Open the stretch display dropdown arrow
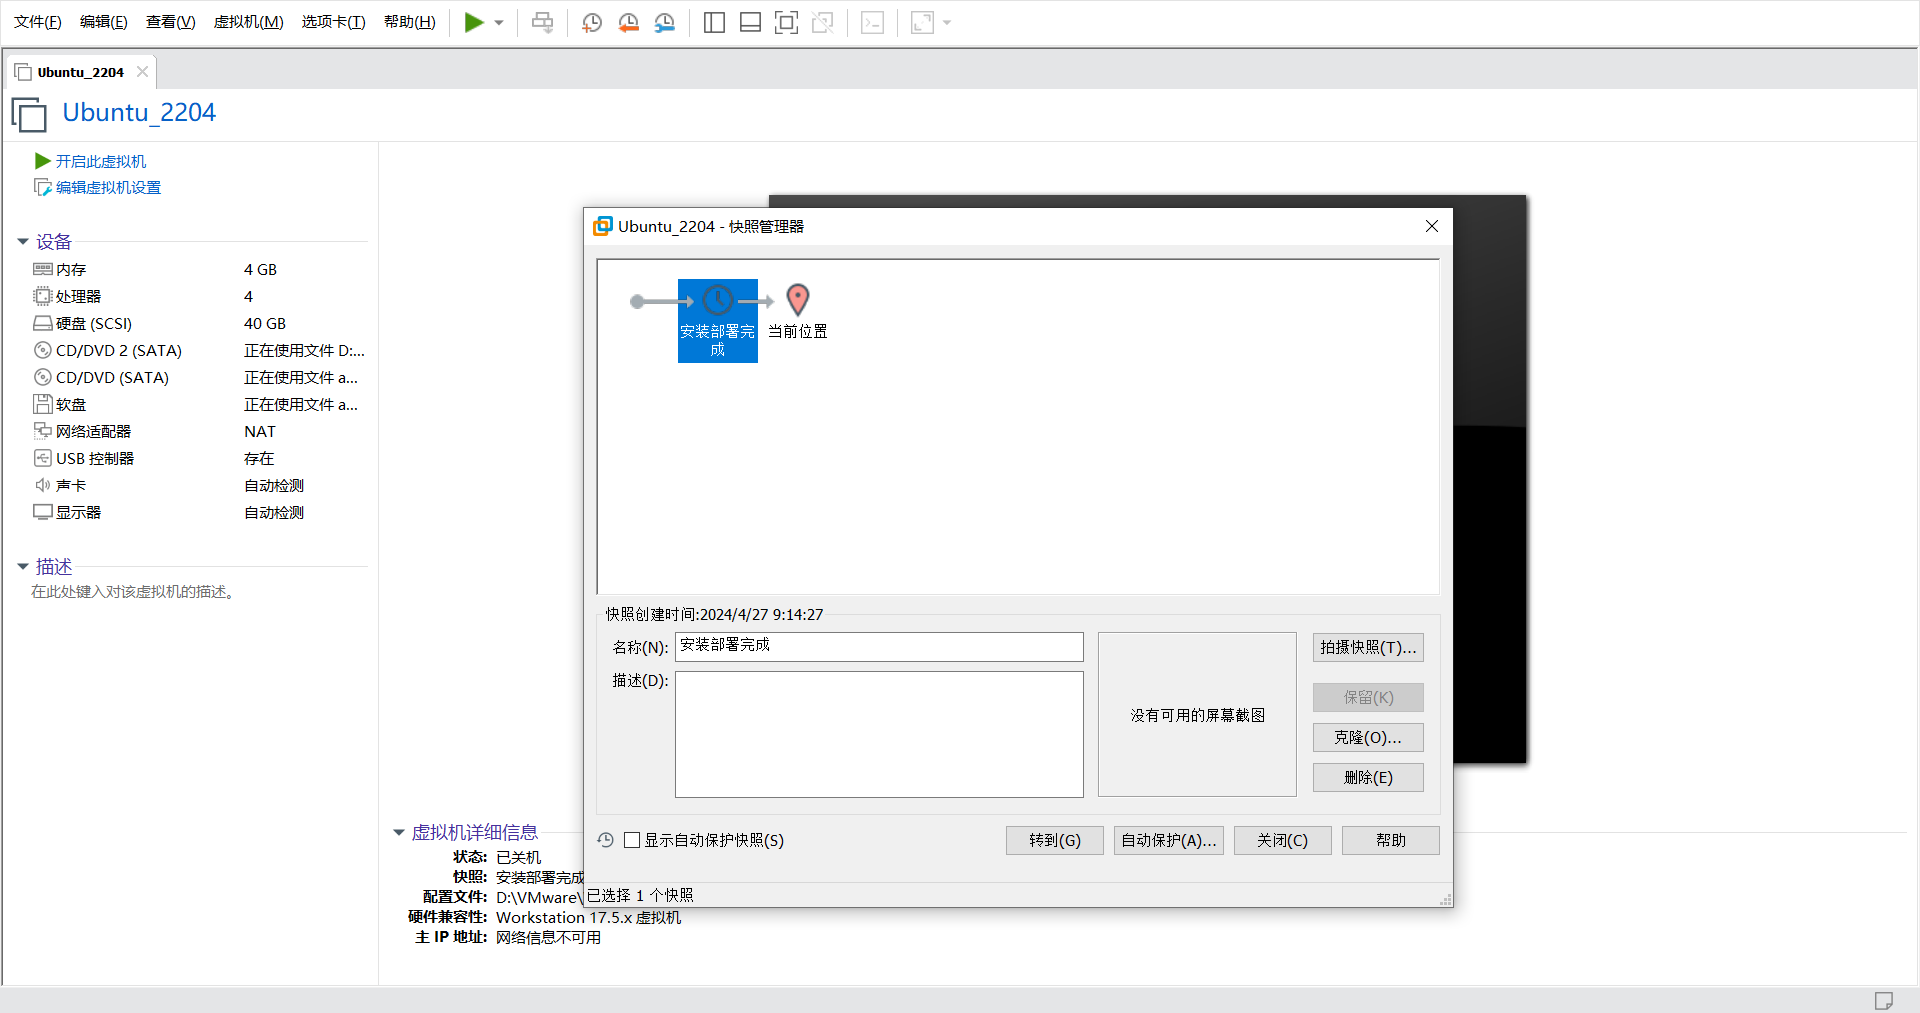This screenshot has width=1920, height=1013. point(947,23)
